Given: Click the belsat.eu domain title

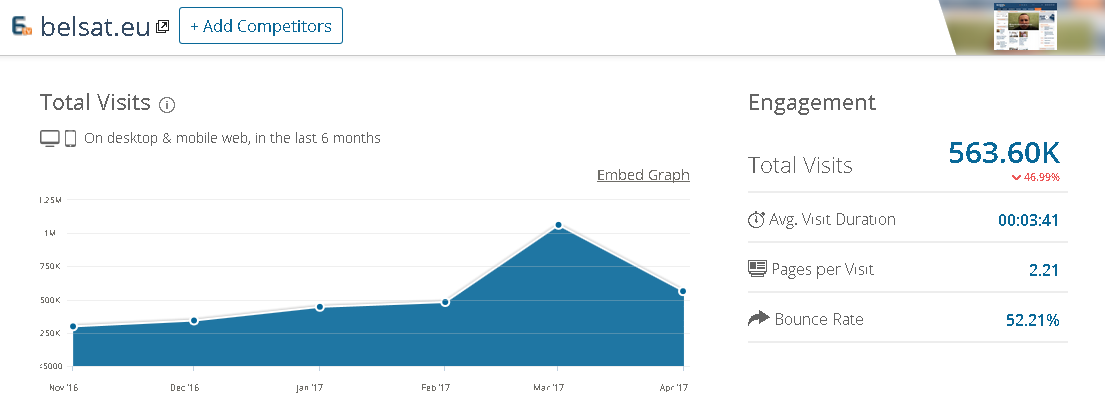Looking at the screenshot, I should pos(96,26).
